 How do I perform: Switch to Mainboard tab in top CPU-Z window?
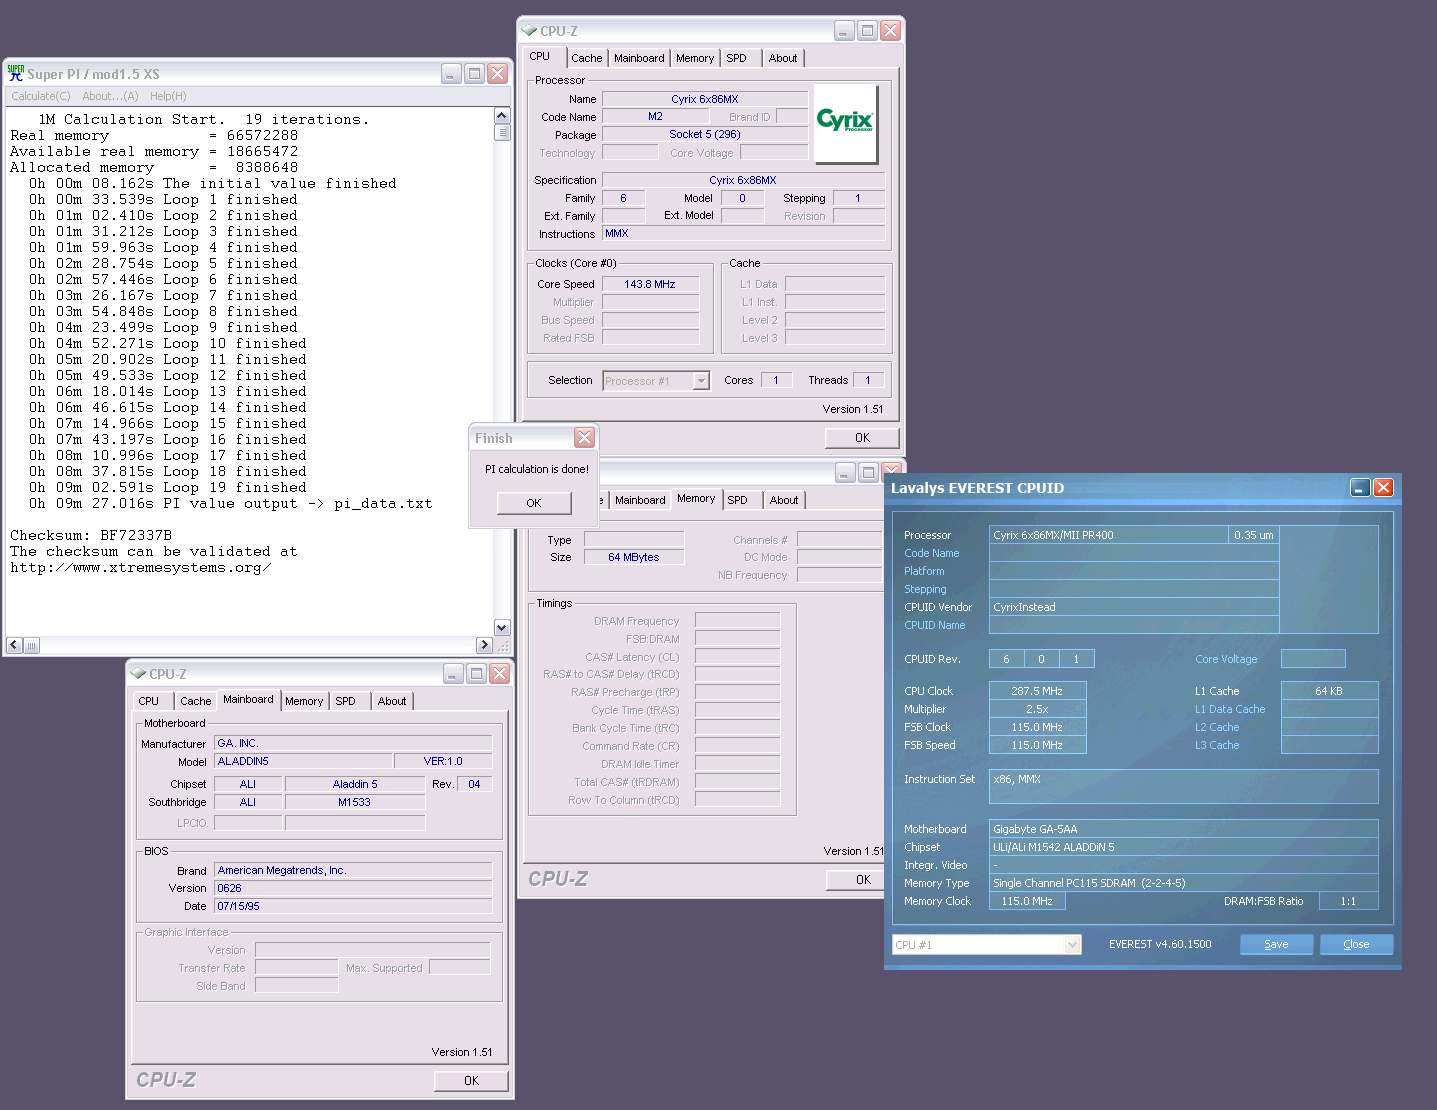pos(639,58)
